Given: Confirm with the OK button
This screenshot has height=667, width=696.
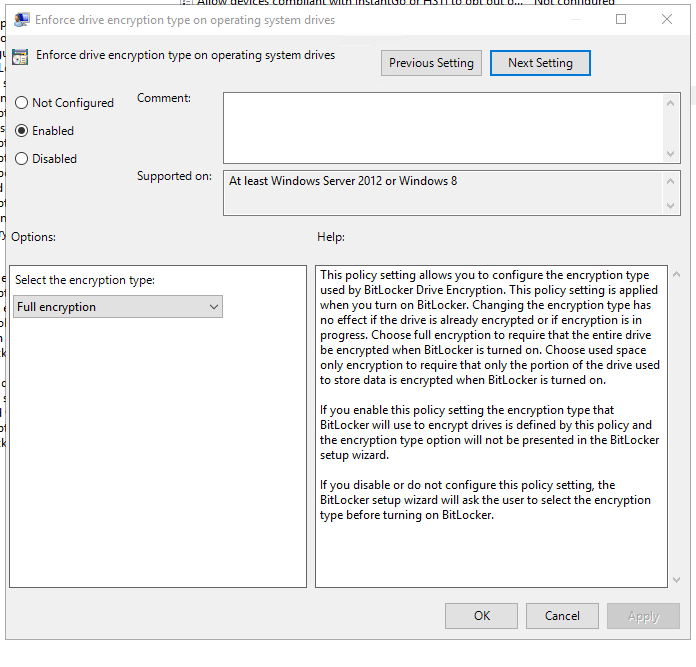Looking at the screenshot, I should (x=482, y=616).
